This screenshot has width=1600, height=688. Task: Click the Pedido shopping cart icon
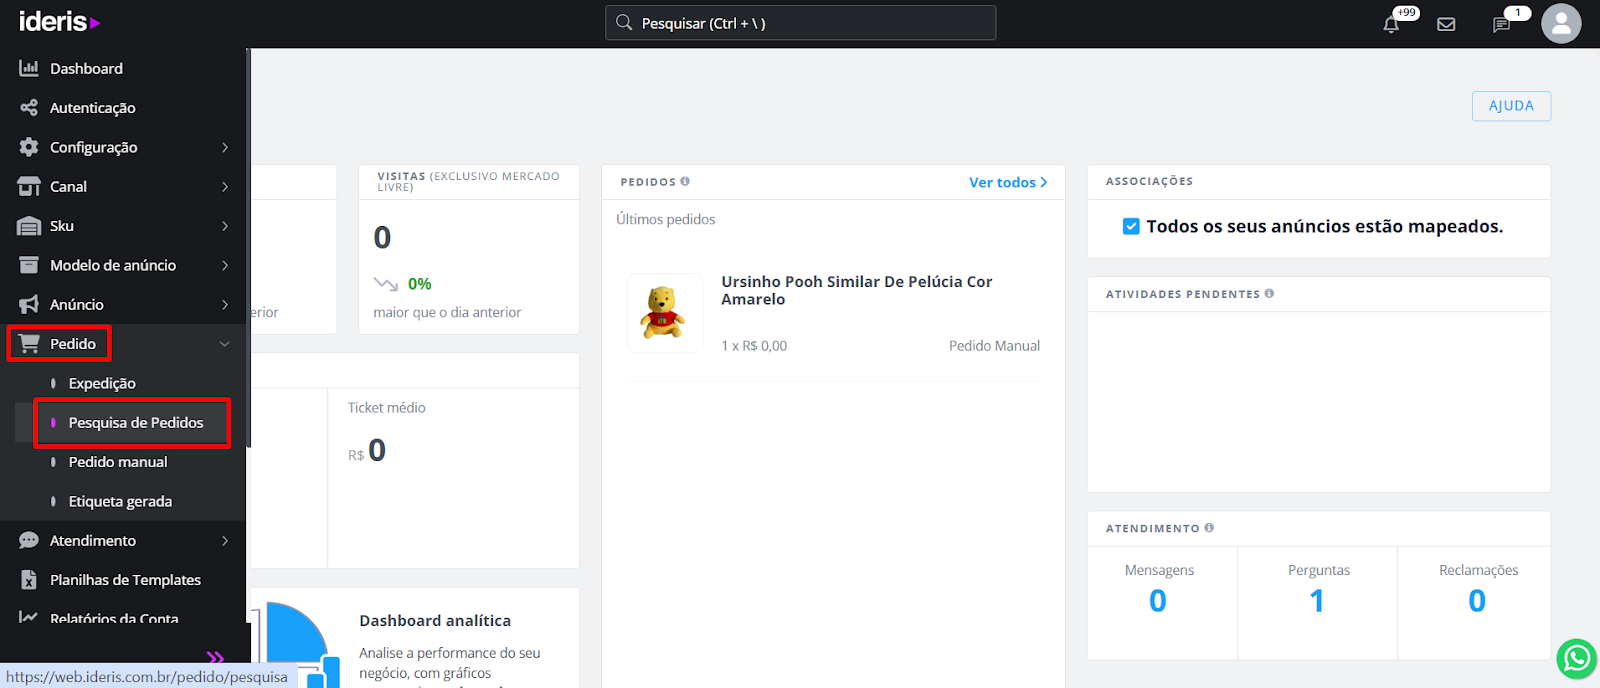(x=29, y=344)
